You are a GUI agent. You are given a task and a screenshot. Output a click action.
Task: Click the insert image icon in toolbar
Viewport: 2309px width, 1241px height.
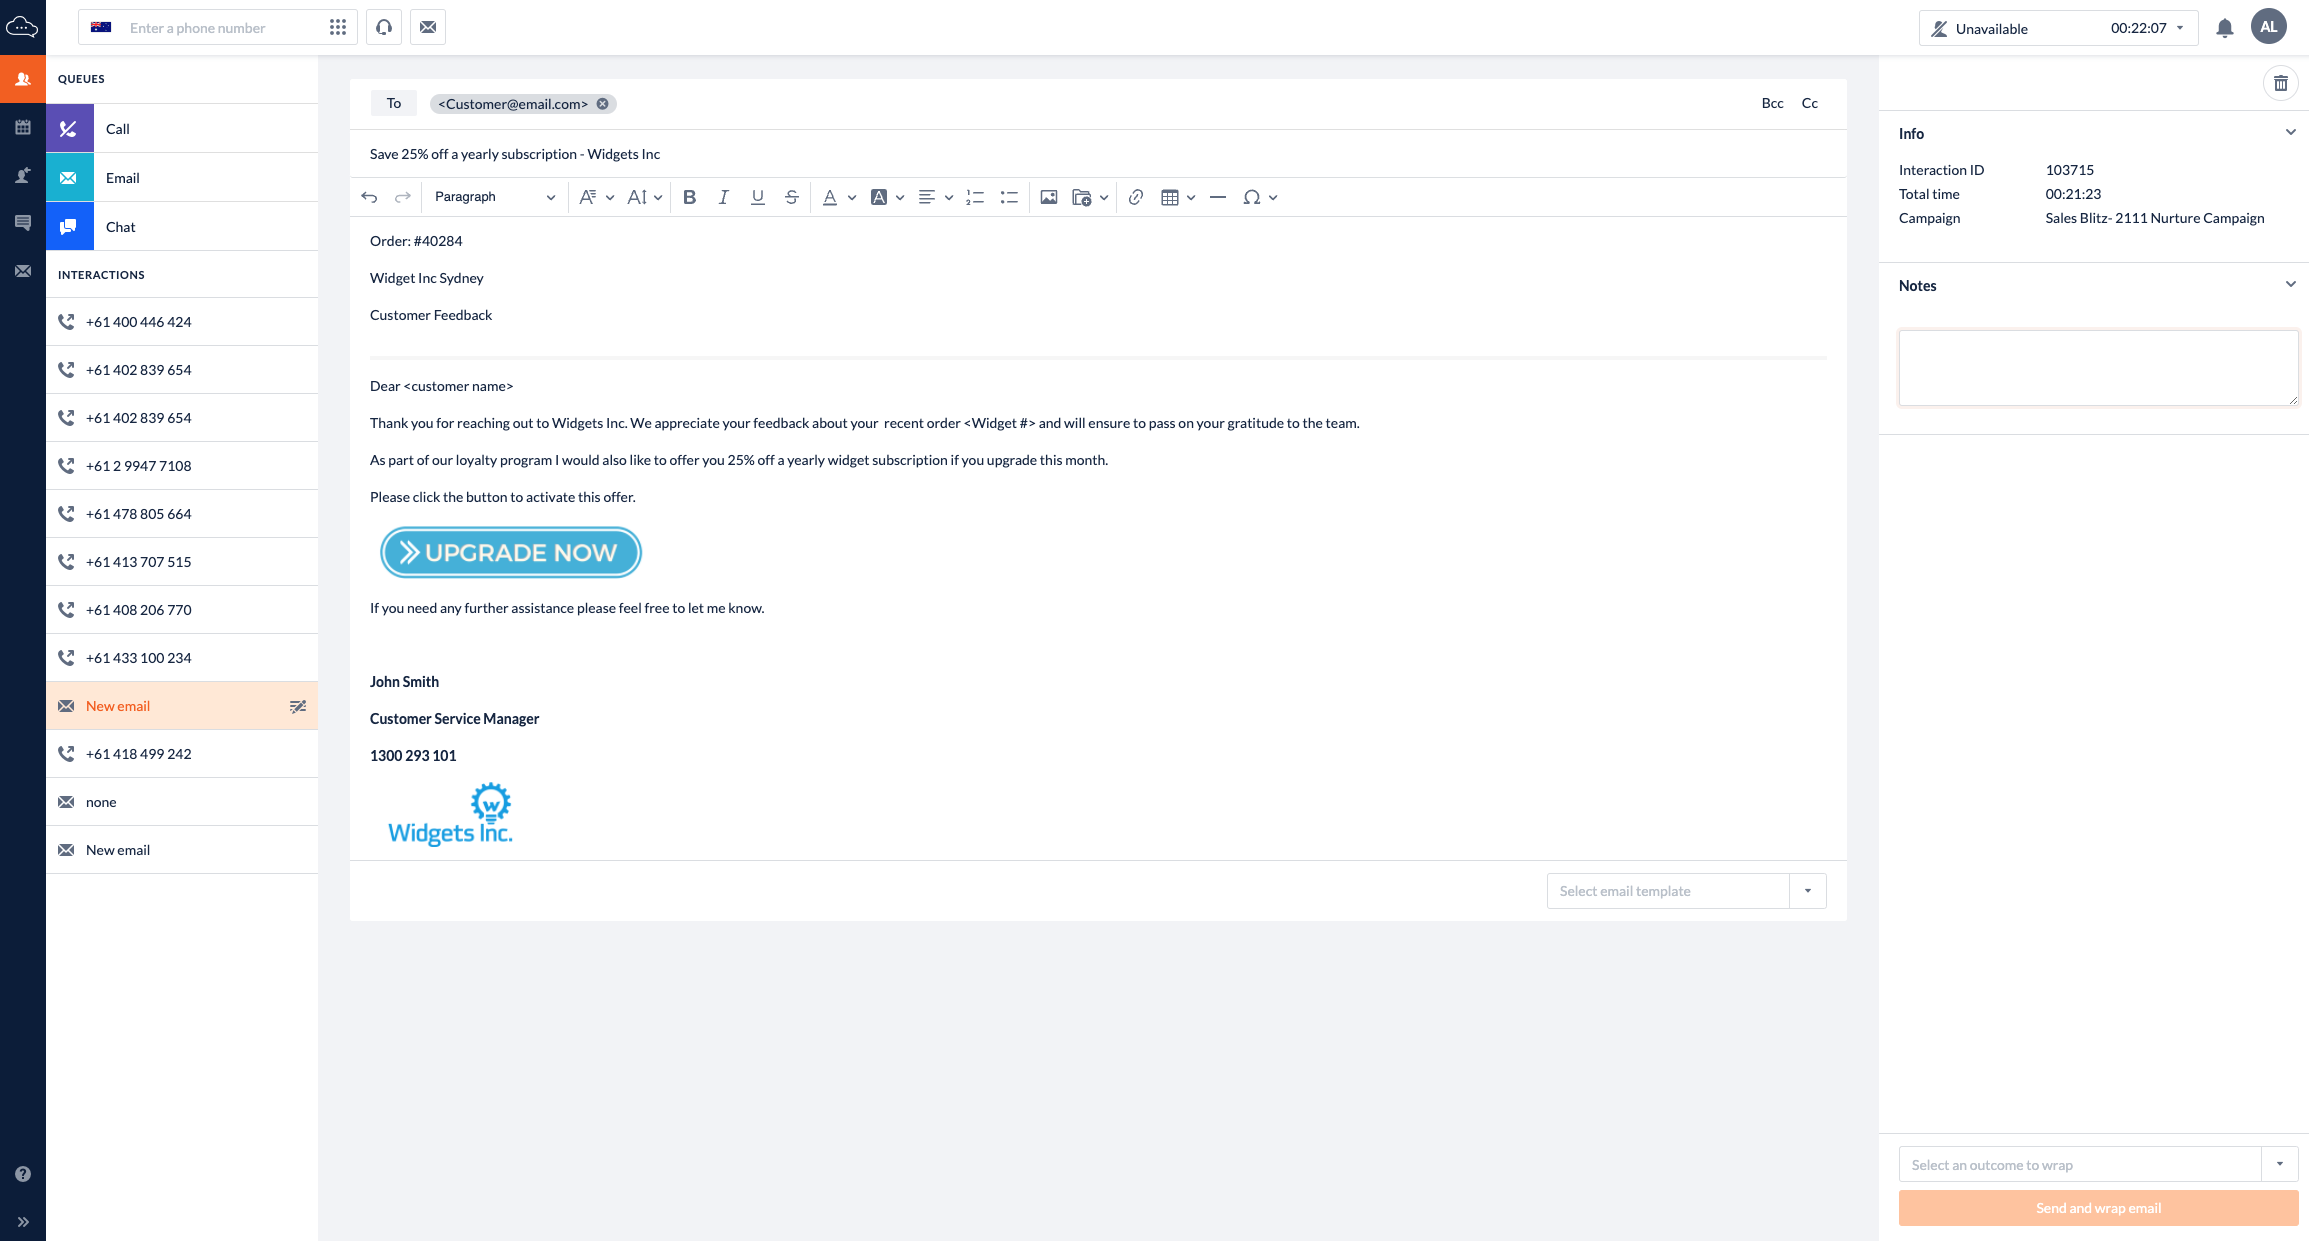coord(1048,197)
